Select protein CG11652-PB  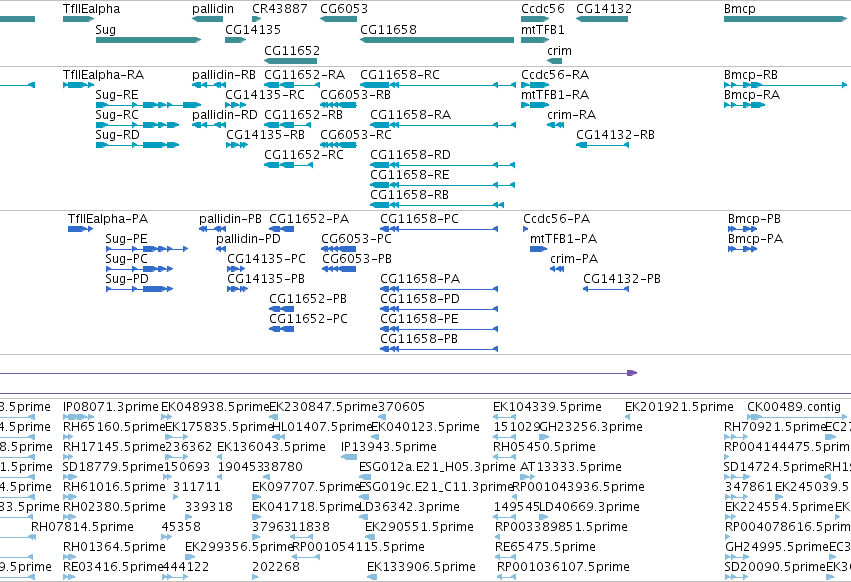282,309
